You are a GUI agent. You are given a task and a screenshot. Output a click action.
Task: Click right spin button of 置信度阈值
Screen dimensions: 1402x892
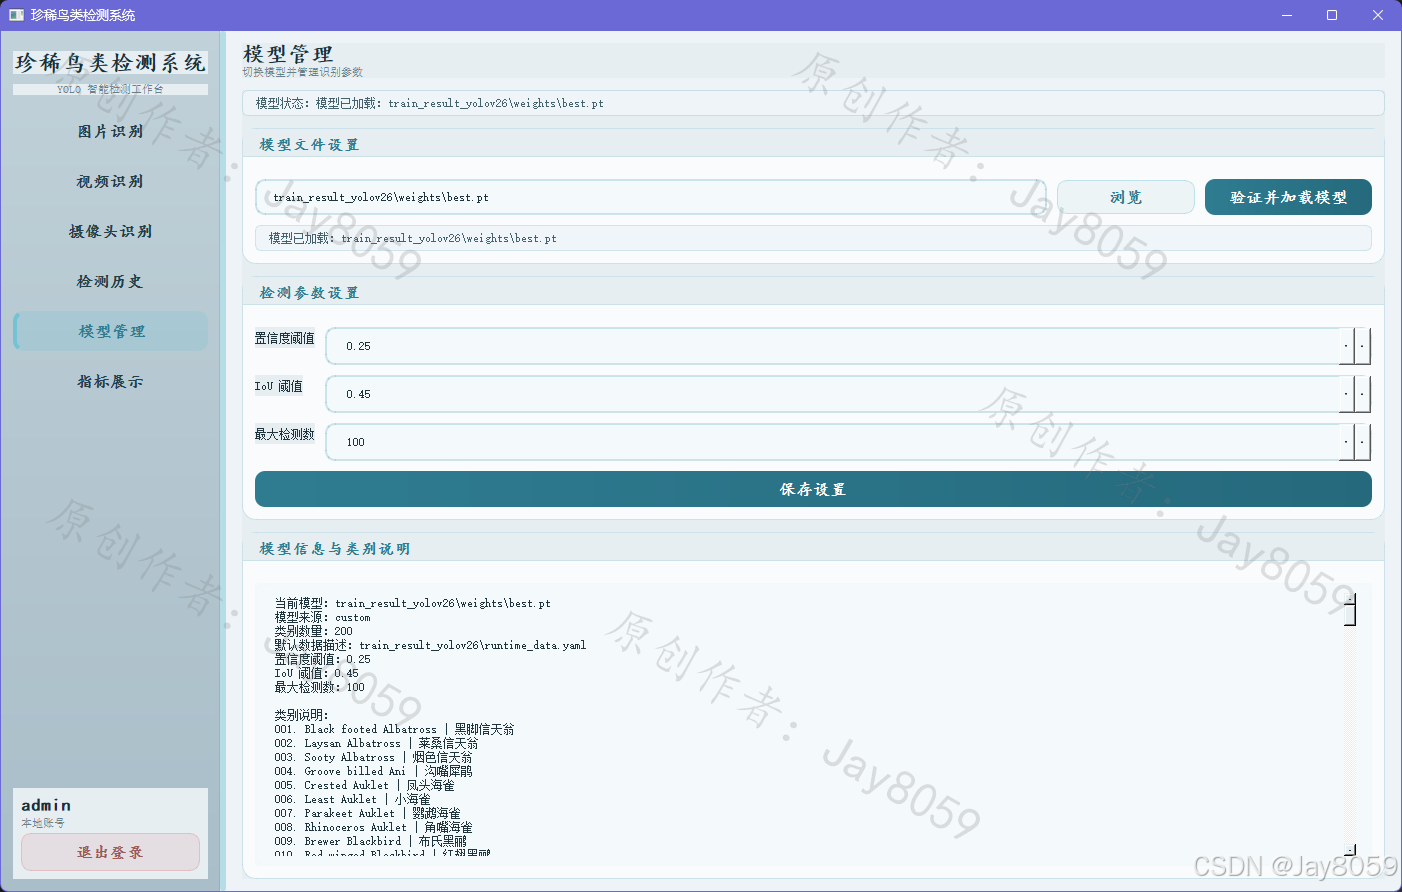click(x=1362, y=346)
